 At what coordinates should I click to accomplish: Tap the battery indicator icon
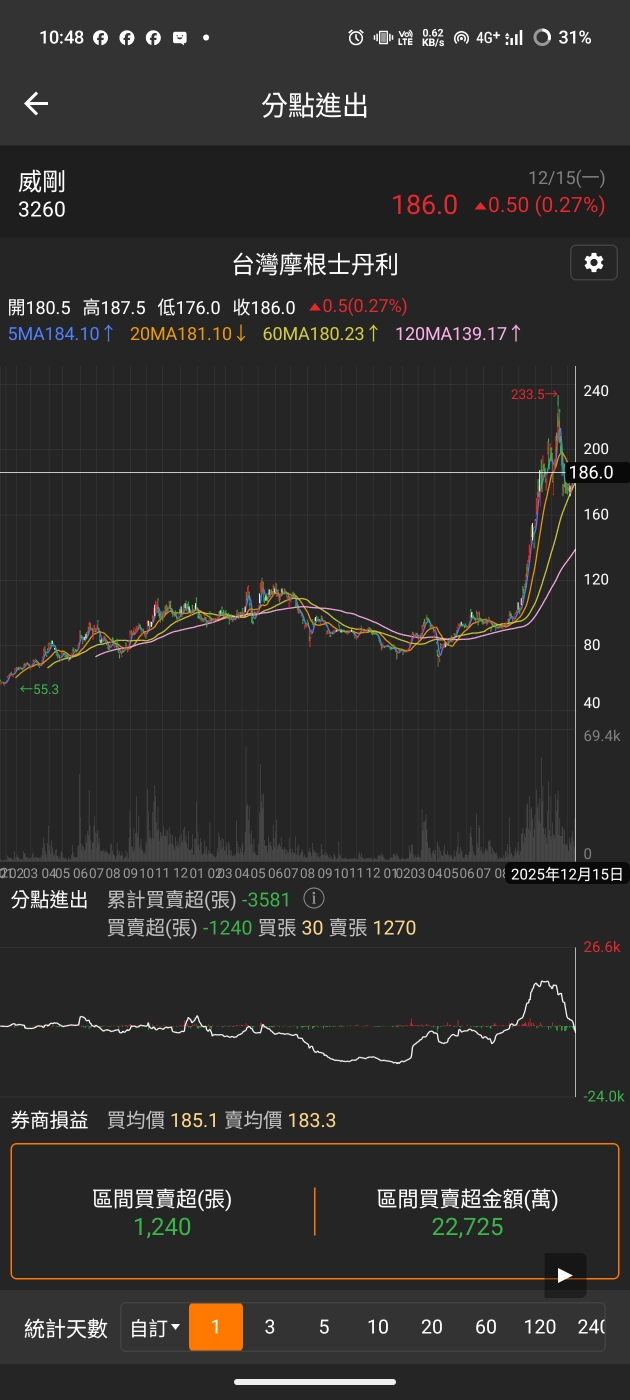coord(542,38)
